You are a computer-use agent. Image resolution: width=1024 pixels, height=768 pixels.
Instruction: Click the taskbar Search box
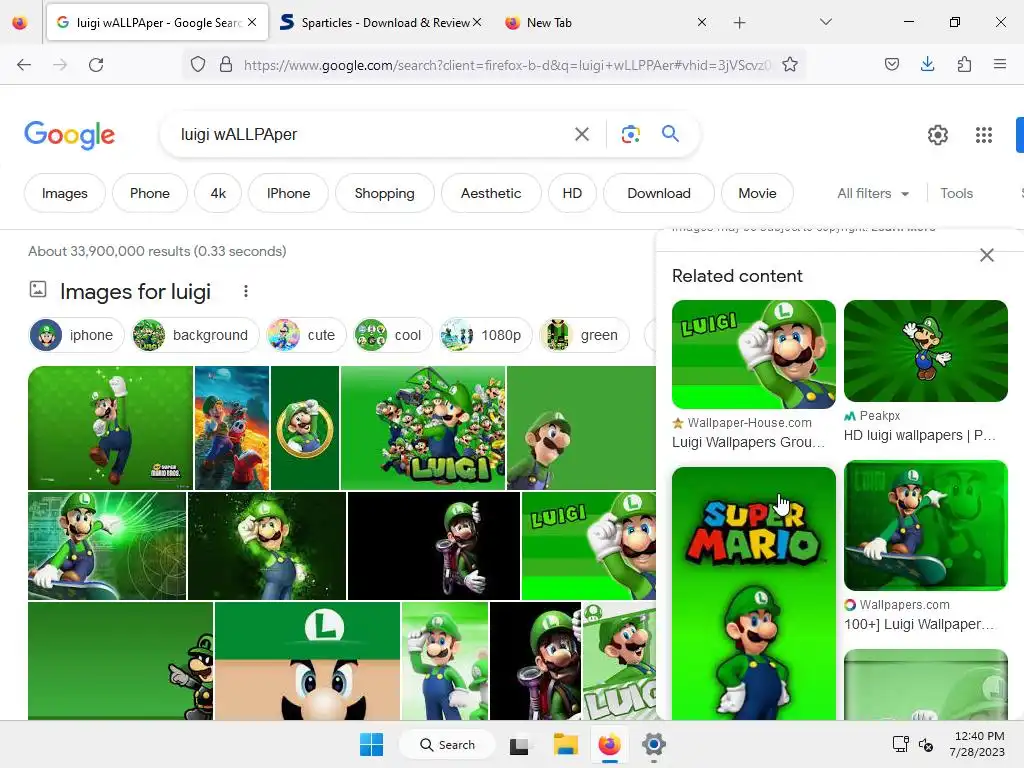447,744
